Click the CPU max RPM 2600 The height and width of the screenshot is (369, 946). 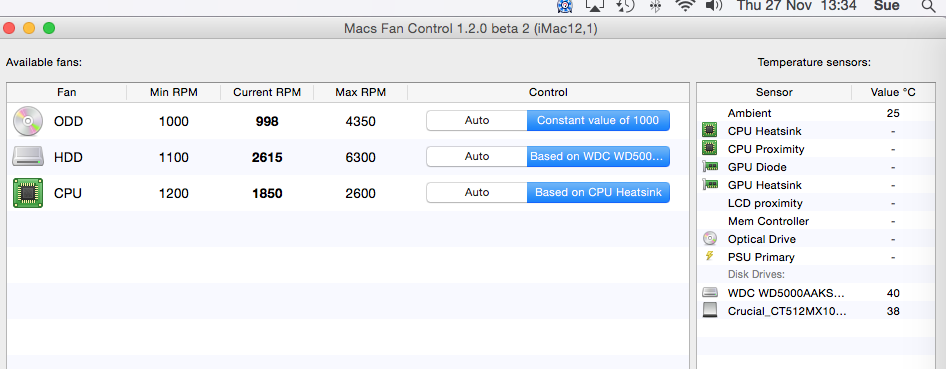coord(360,194)
